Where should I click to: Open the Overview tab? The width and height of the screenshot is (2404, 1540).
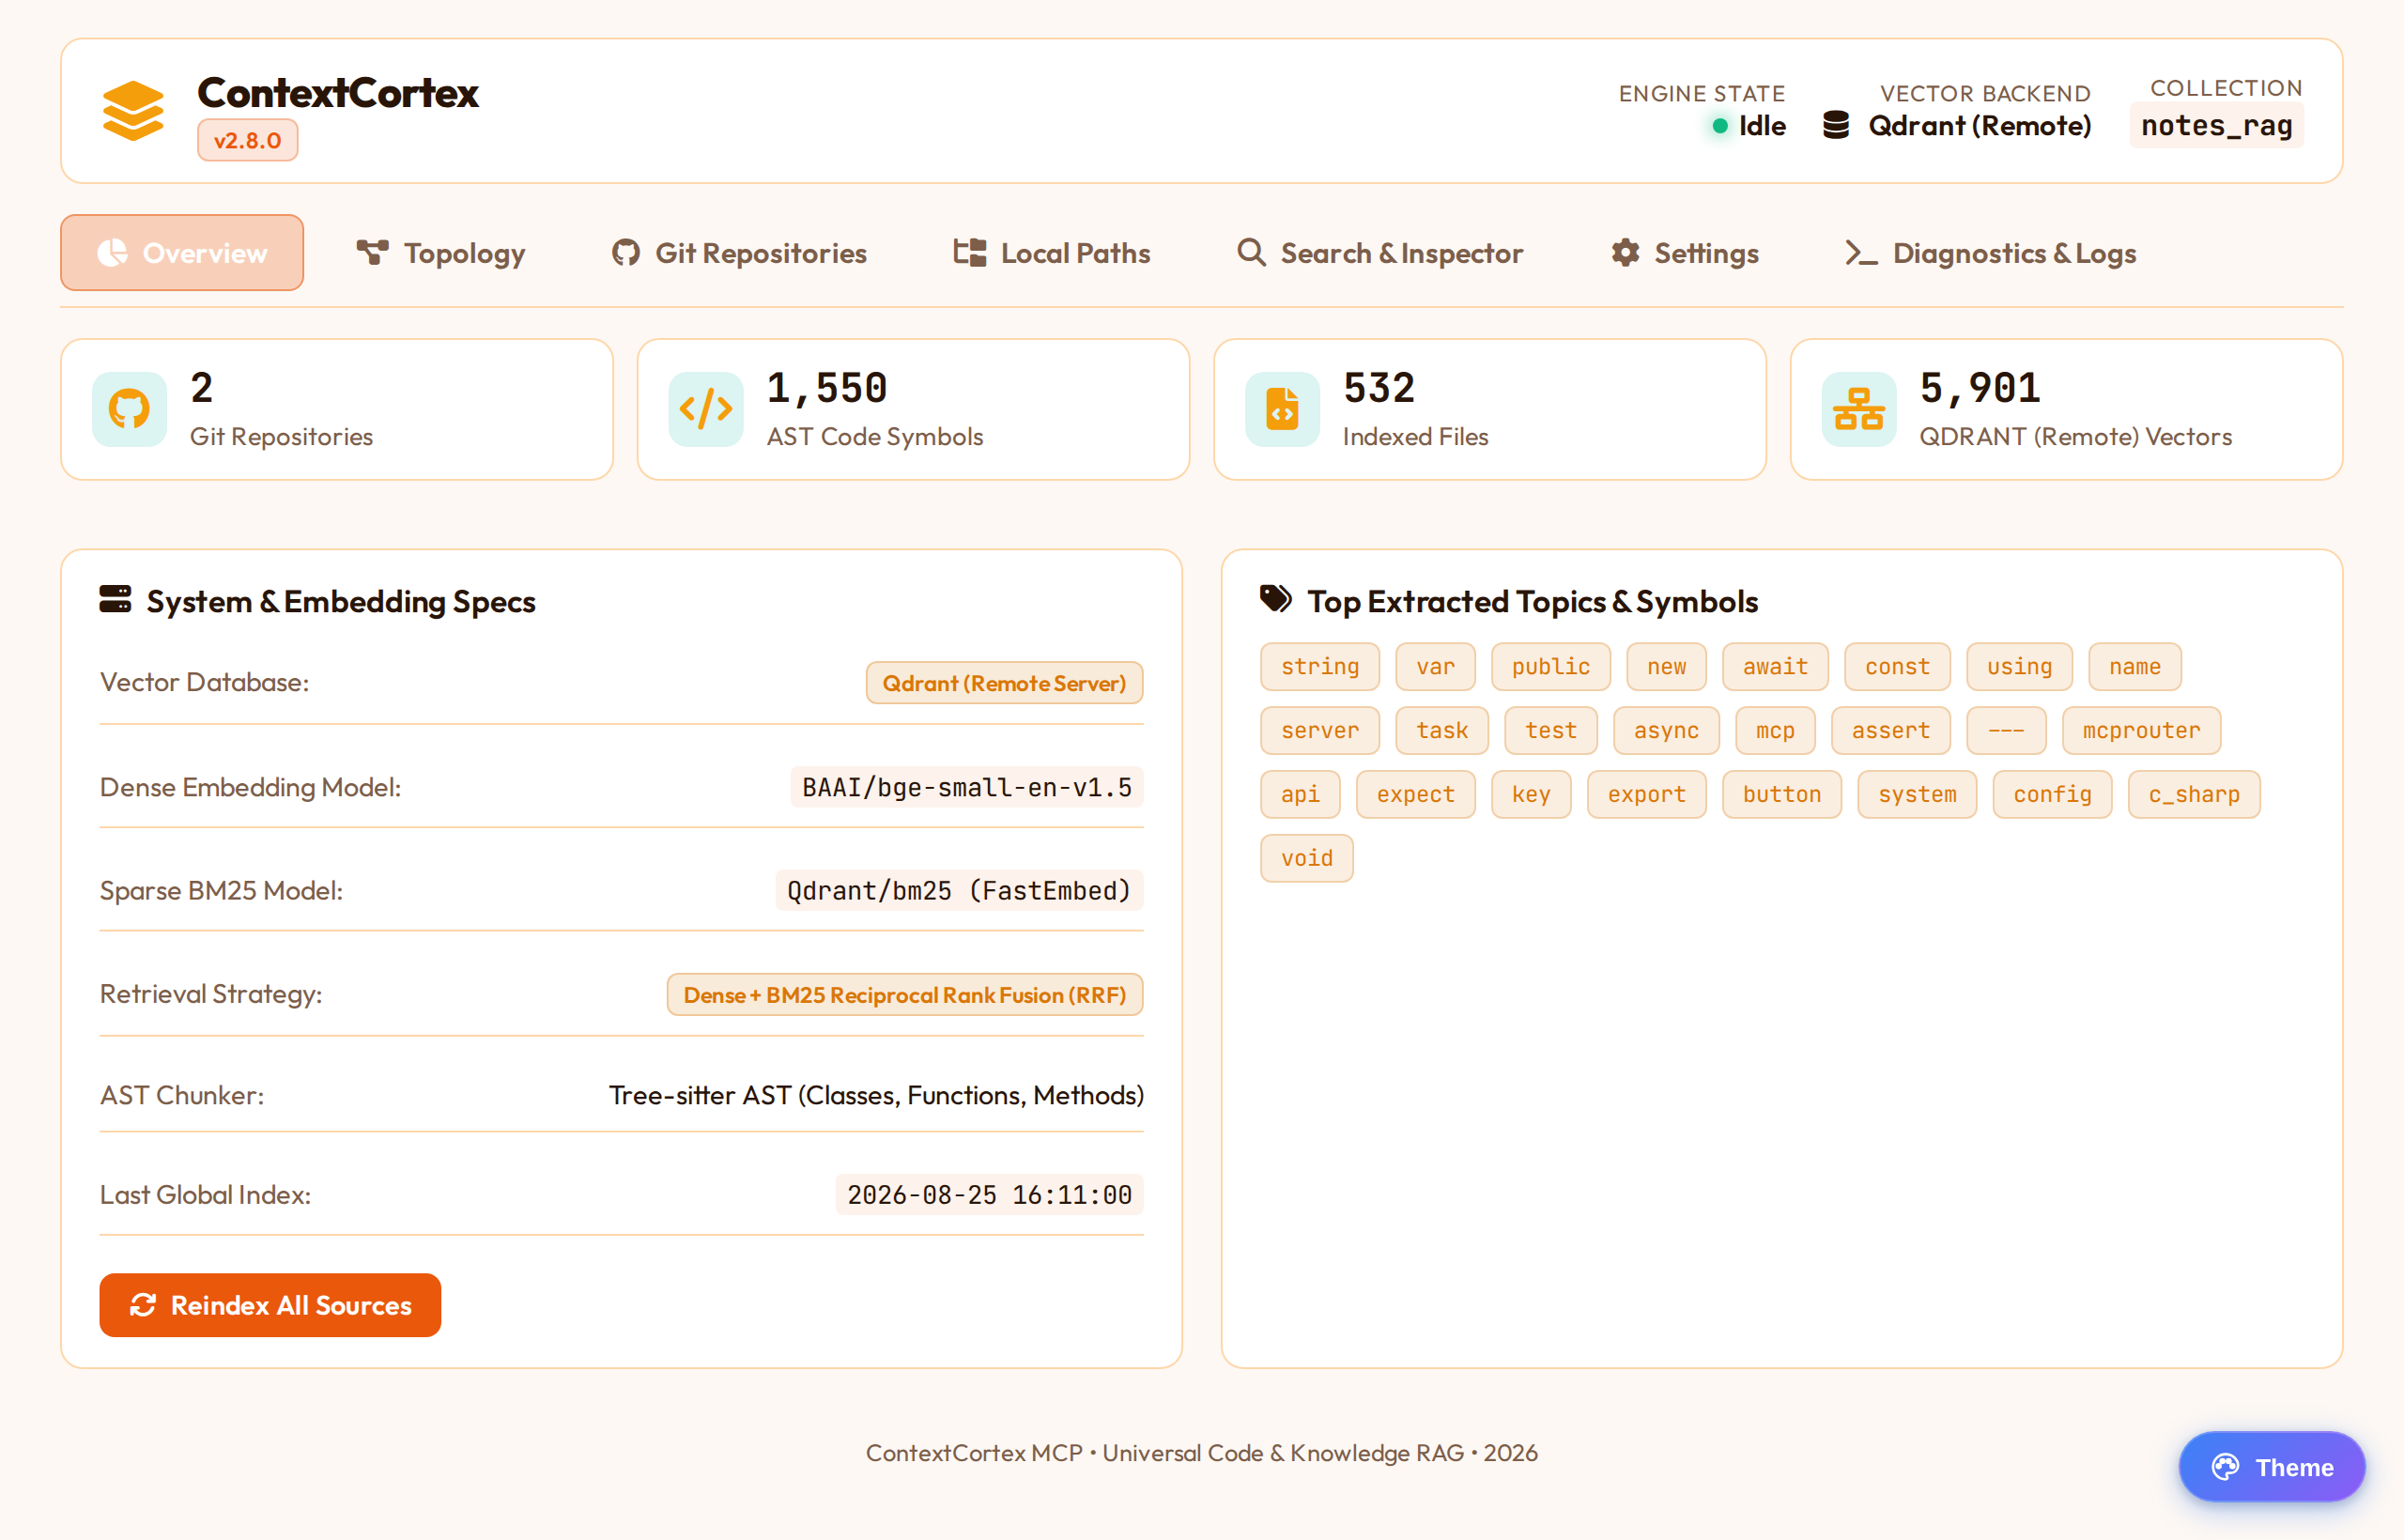(x=182, y=253)
